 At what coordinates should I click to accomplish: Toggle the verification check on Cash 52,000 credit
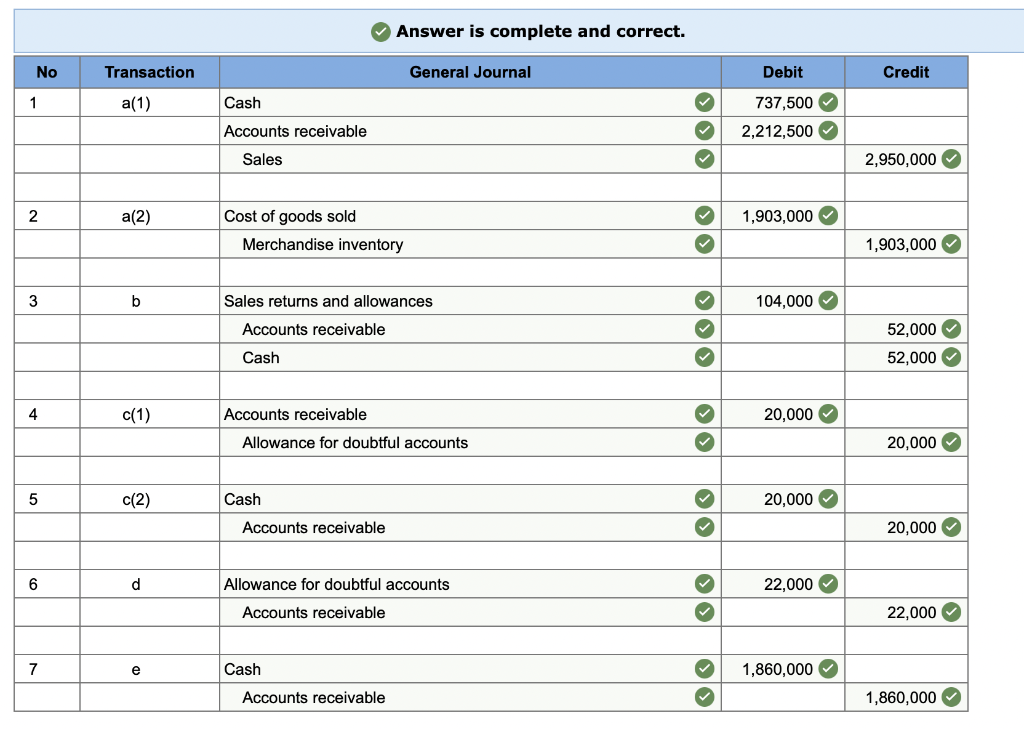coord(950,357)
